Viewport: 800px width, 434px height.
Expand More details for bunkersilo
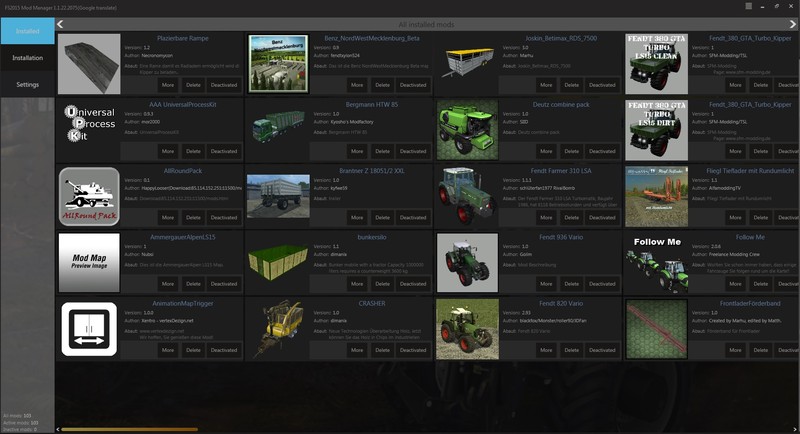coord(357,284)
